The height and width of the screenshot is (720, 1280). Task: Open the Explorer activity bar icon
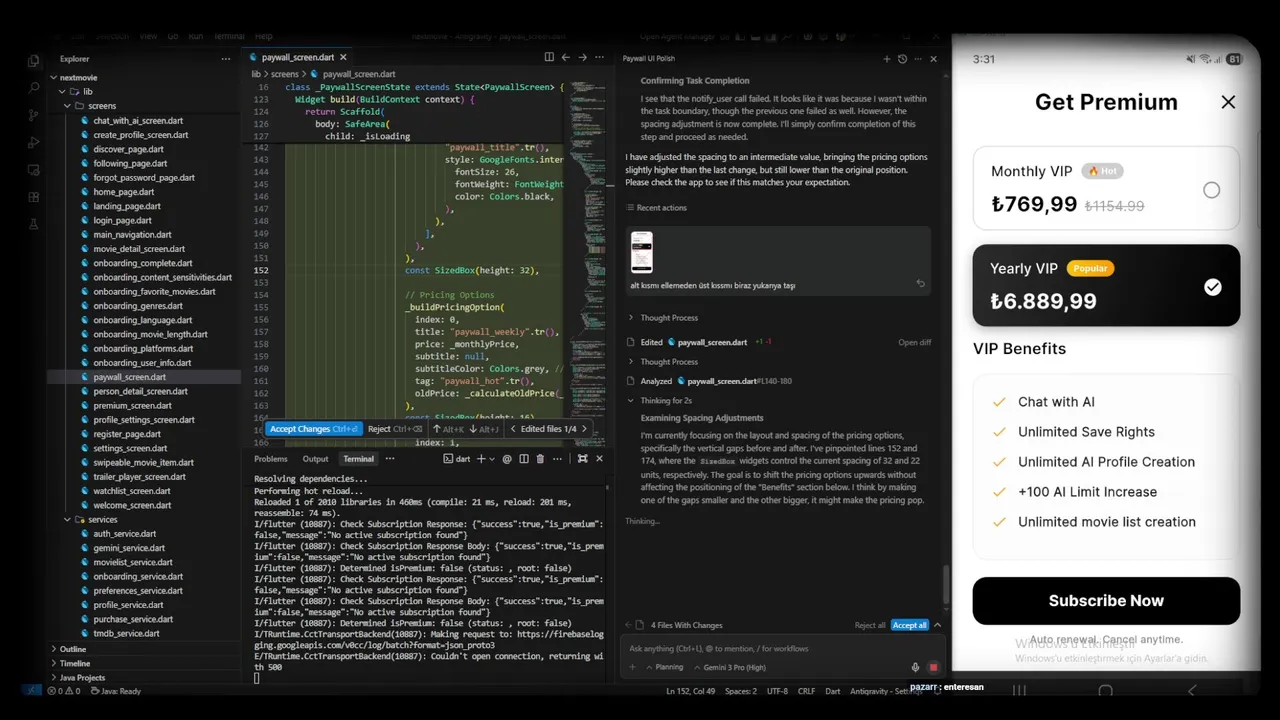tap(33, 60)
